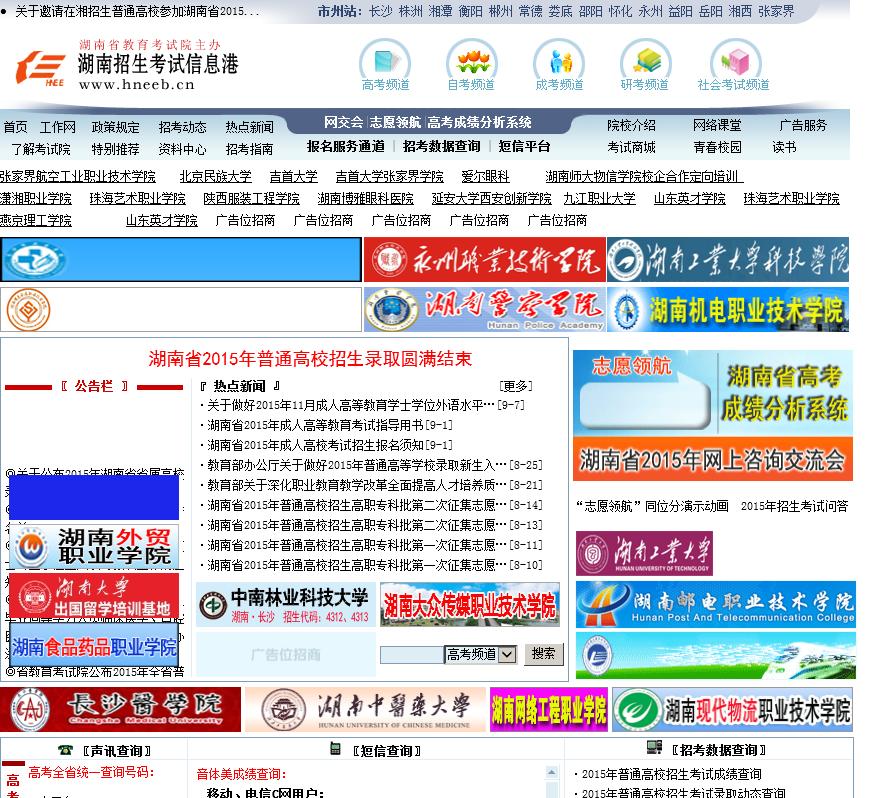Screen dimensions: 878x798
Task: Click the mobile phone icon beside 短信查询
Action: point(335,748)
